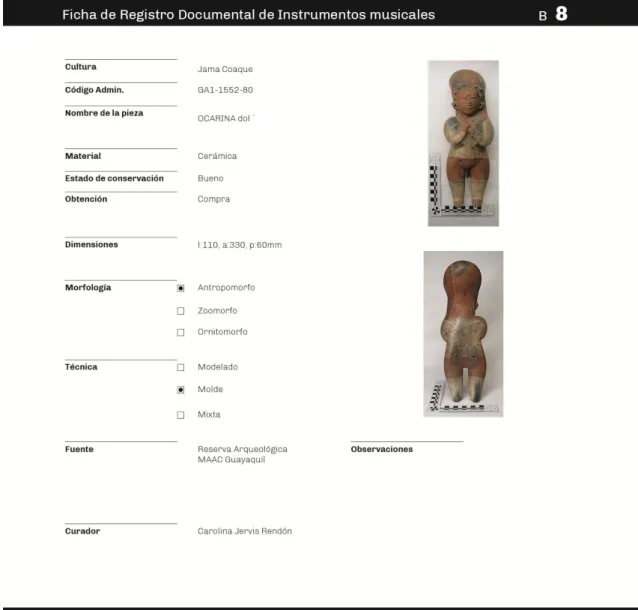The image size is (638, 610).
Task: Click the 'Técnica' section label
Action: coord(81,367)
